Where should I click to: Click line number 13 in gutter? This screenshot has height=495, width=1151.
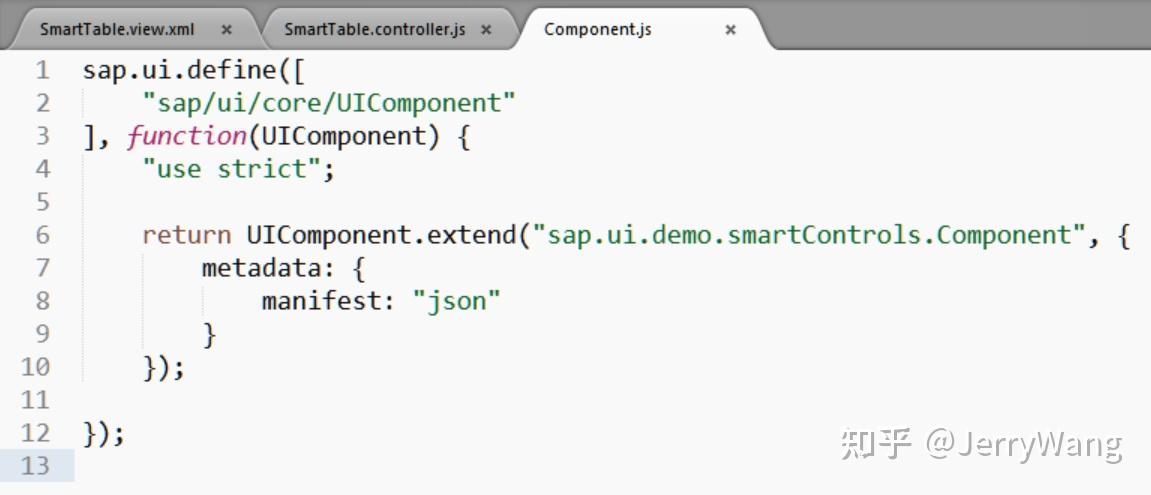tap(35, 466)
